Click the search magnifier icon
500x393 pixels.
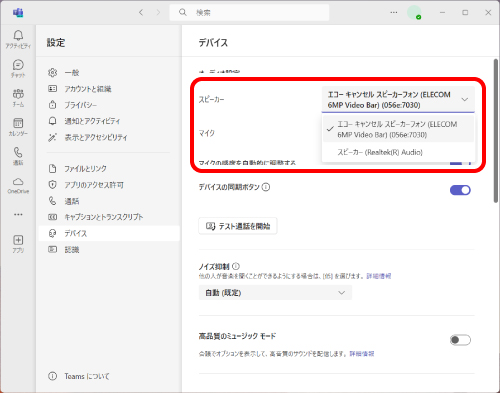point(183,13)
